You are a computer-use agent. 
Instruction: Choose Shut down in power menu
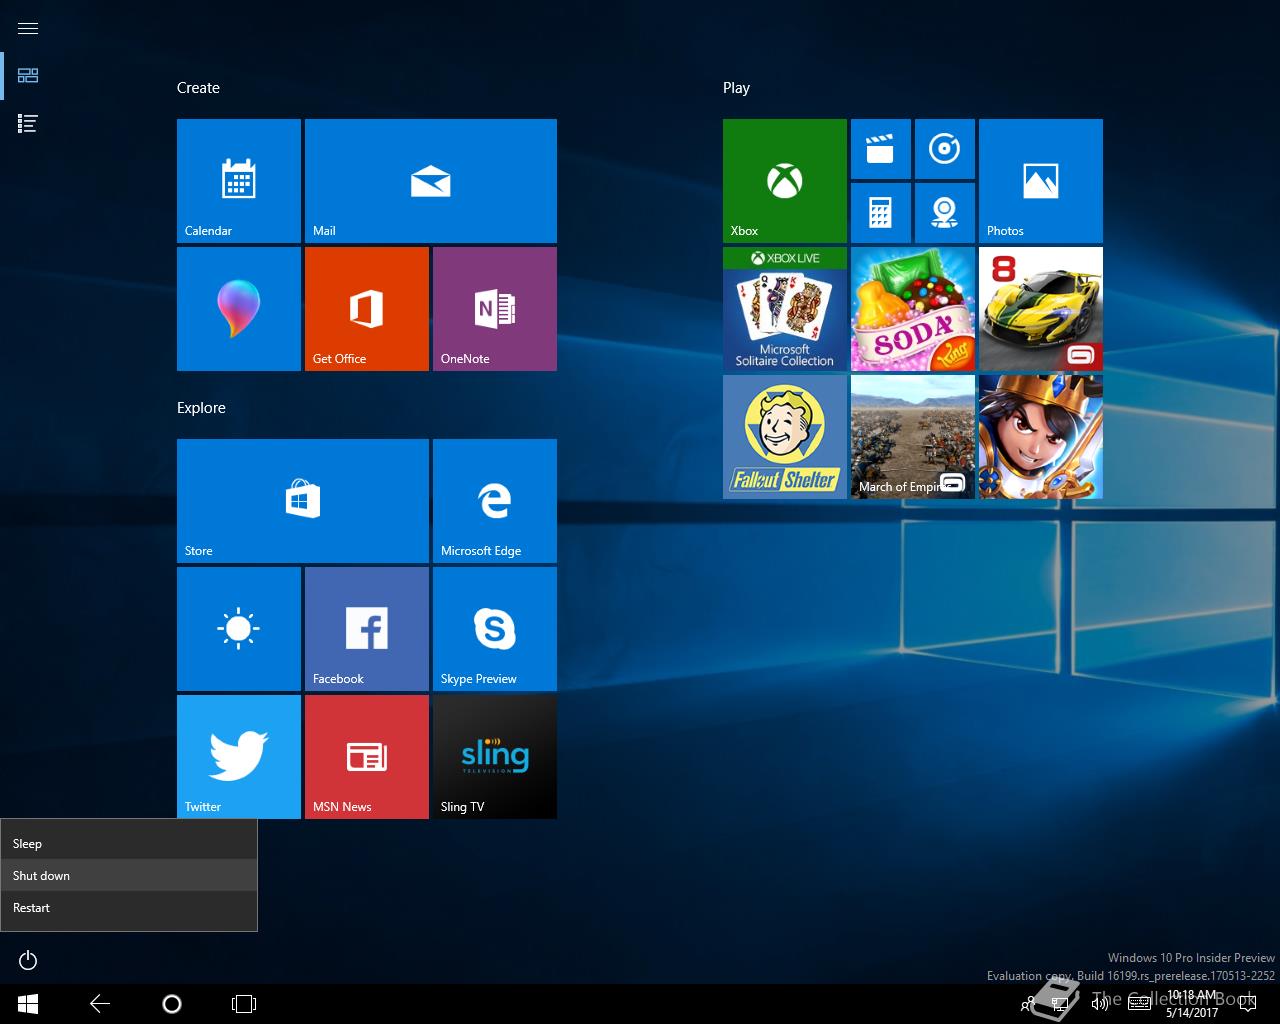(x=129, y=875)
